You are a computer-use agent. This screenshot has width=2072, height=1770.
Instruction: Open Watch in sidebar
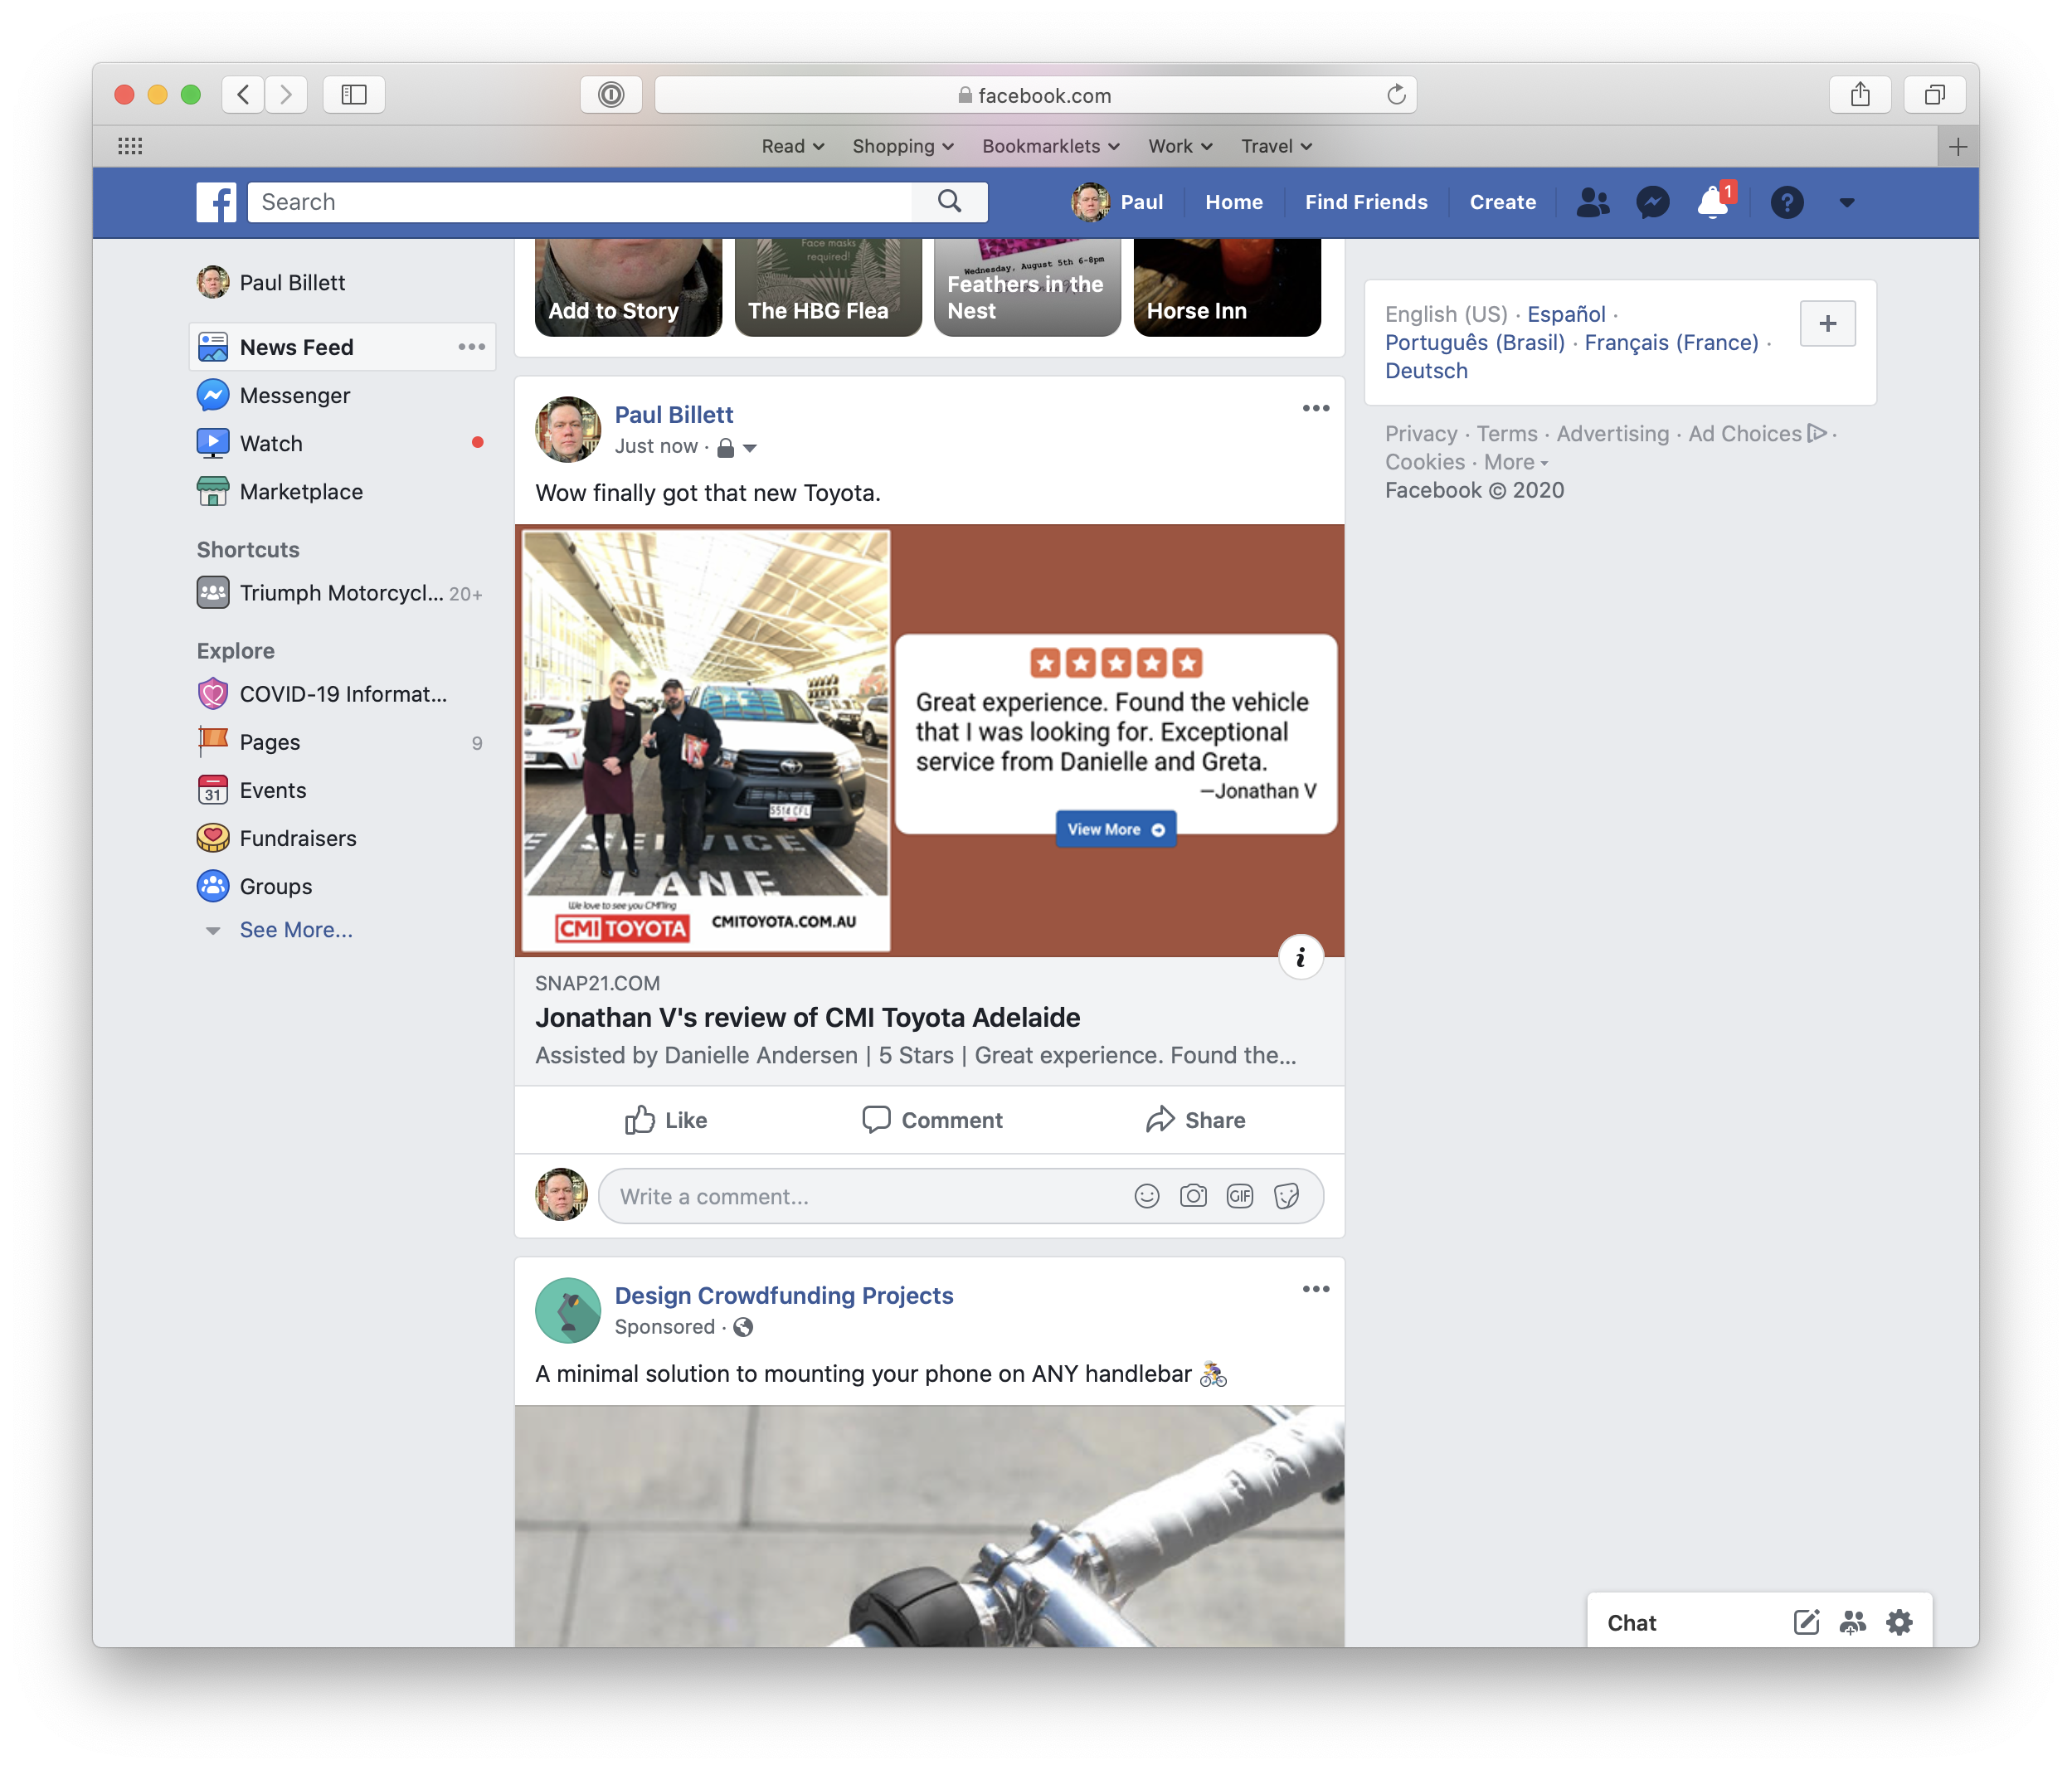270,443
